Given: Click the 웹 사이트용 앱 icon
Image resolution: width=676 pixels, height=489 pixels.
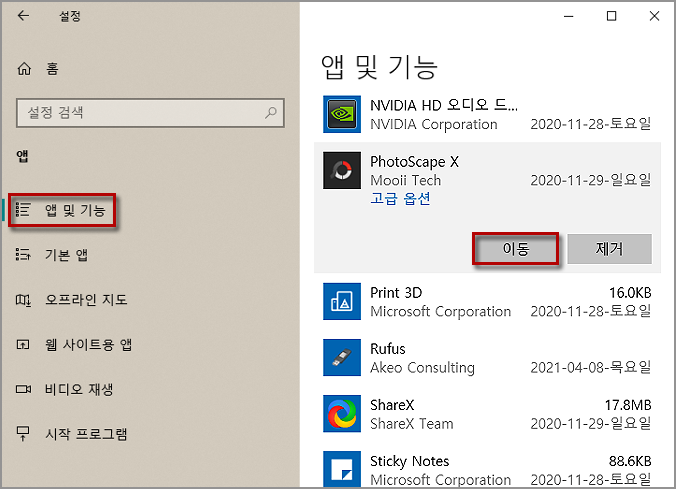Looking at the screenshot, I should coord(23,344).
